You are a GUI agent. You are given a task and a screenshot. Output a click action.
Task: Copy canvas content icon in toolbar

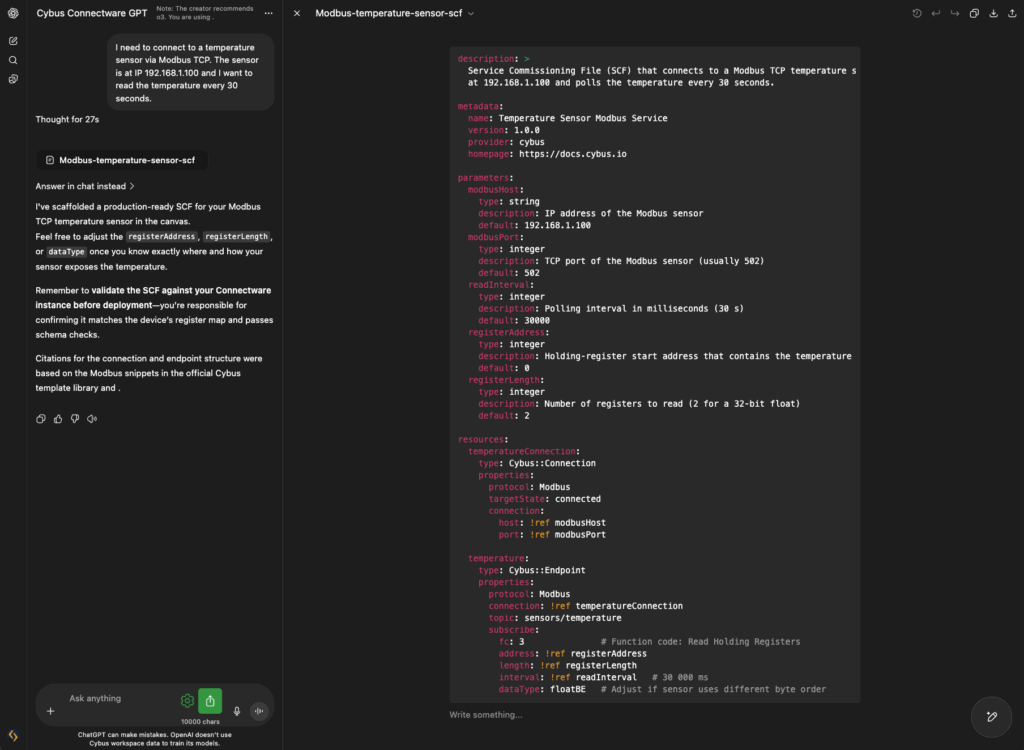coord(974,13)
